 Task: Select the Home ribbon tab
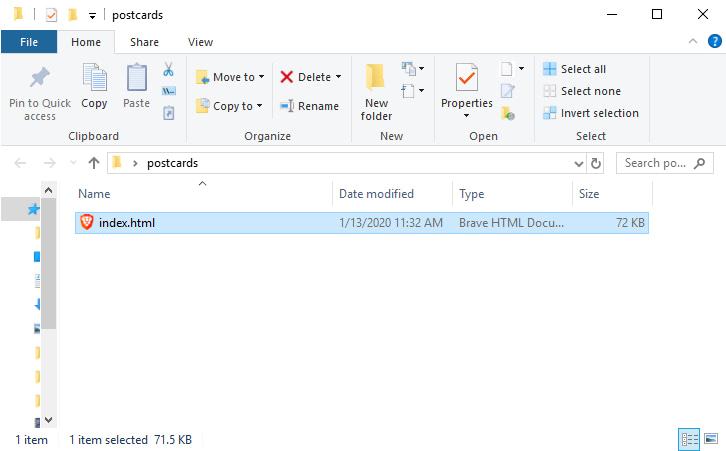(x=86, y=42)
